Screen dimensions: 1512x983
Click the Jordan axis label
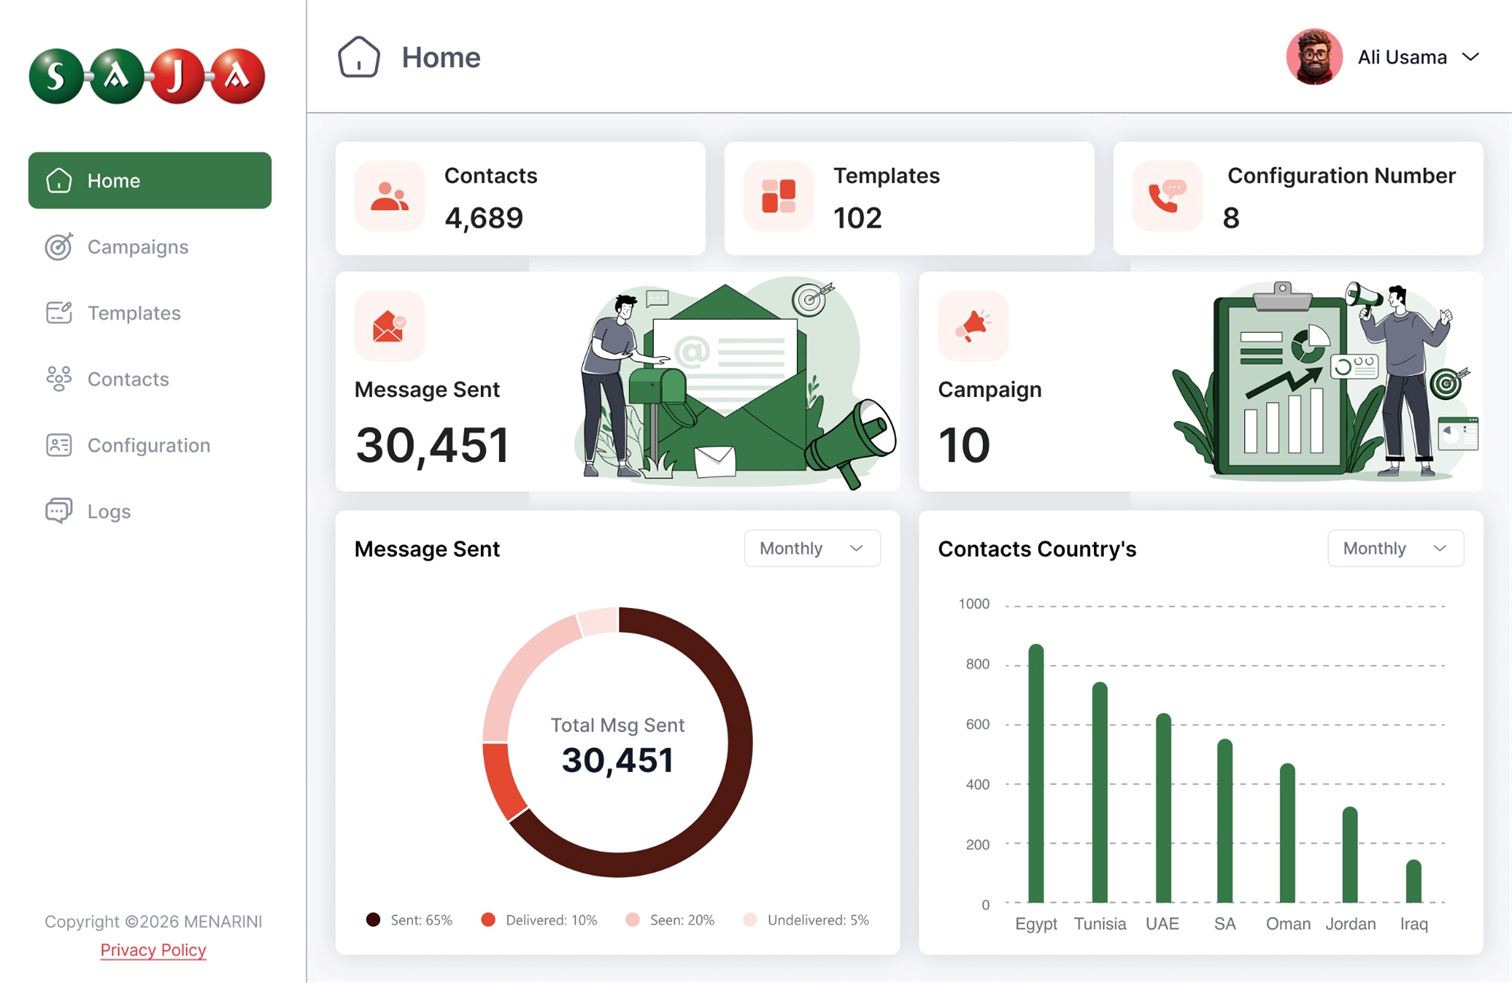(x=1351, y=924)
